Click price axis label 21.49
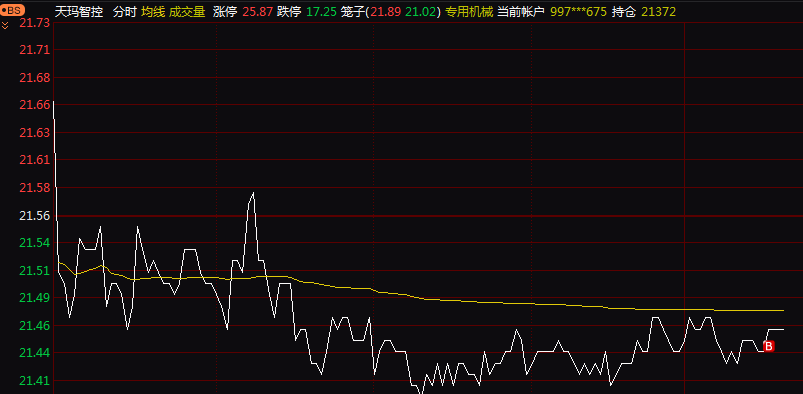Viewport: 803px width, 394px height. tap(35, 298)
